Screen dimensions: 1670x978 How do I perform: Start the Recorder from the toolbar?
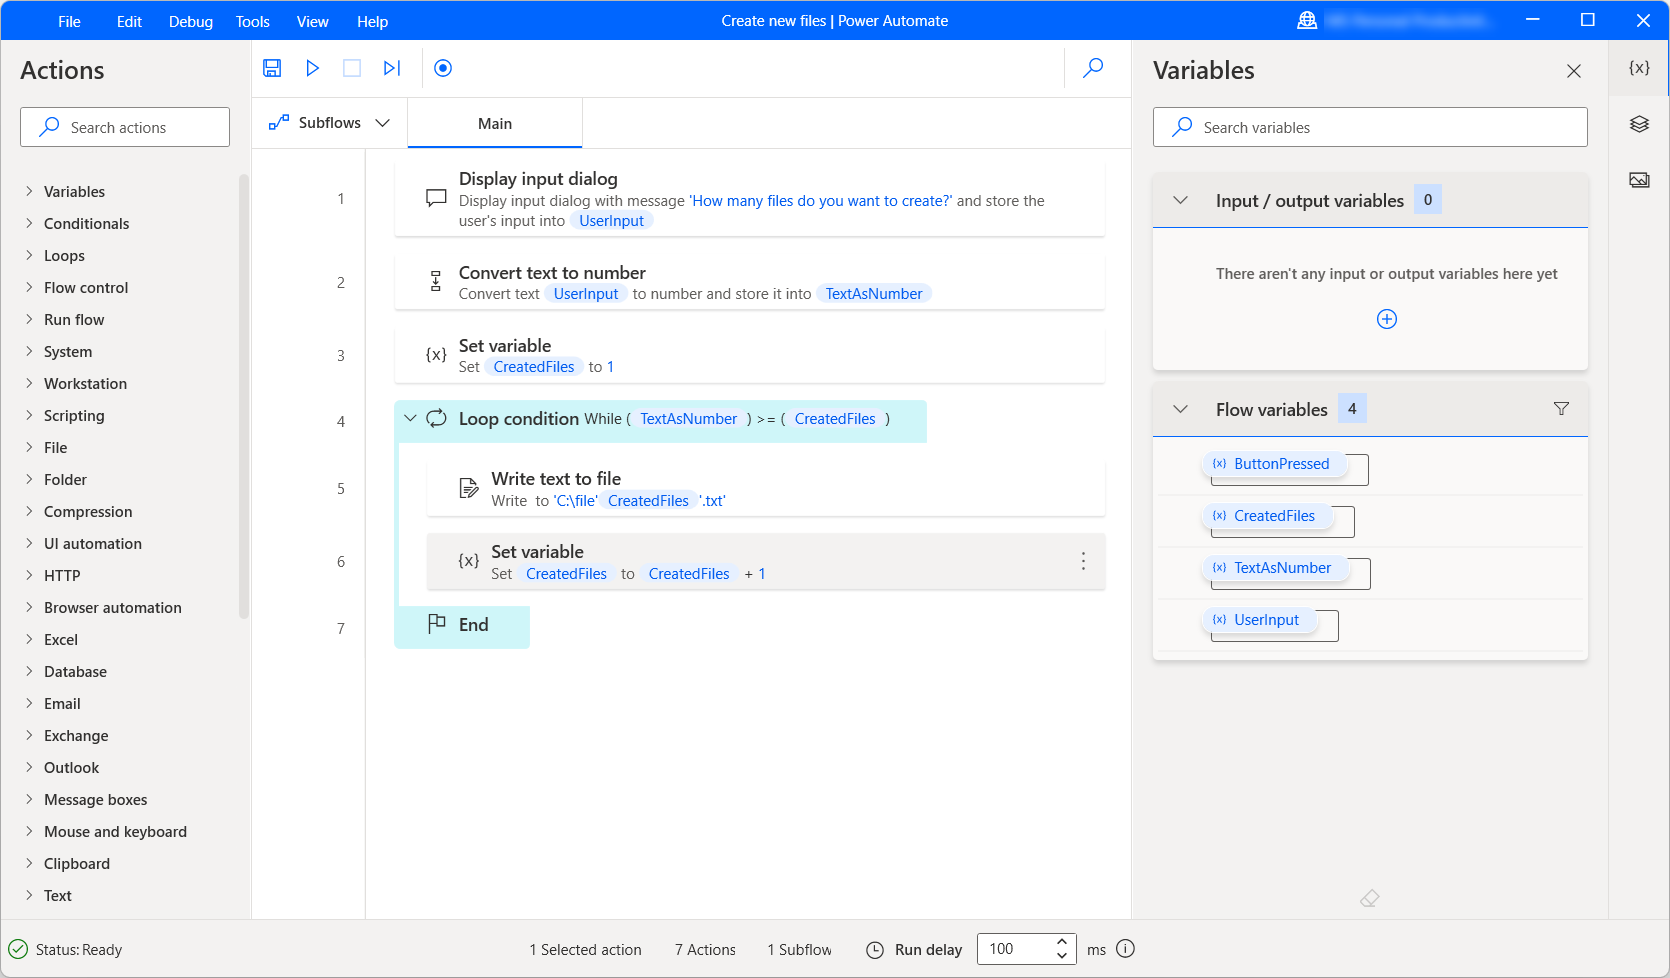(442, 68)
